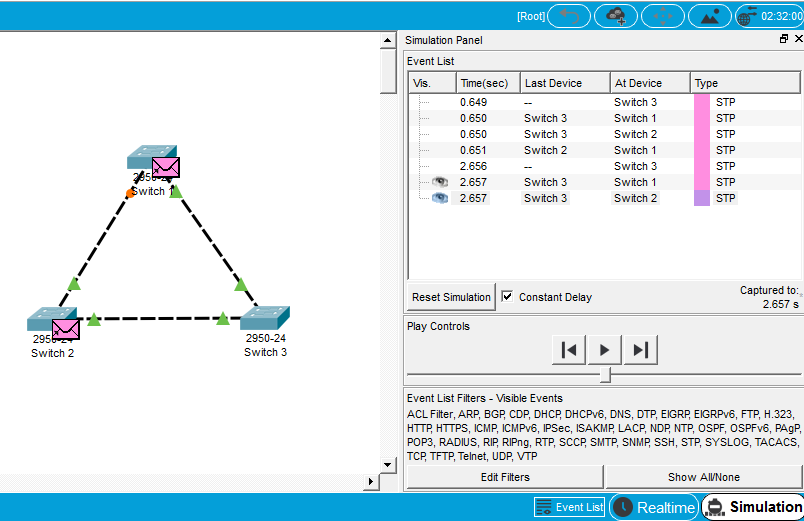Click the play speed slider handle

[x=605, y=374]
